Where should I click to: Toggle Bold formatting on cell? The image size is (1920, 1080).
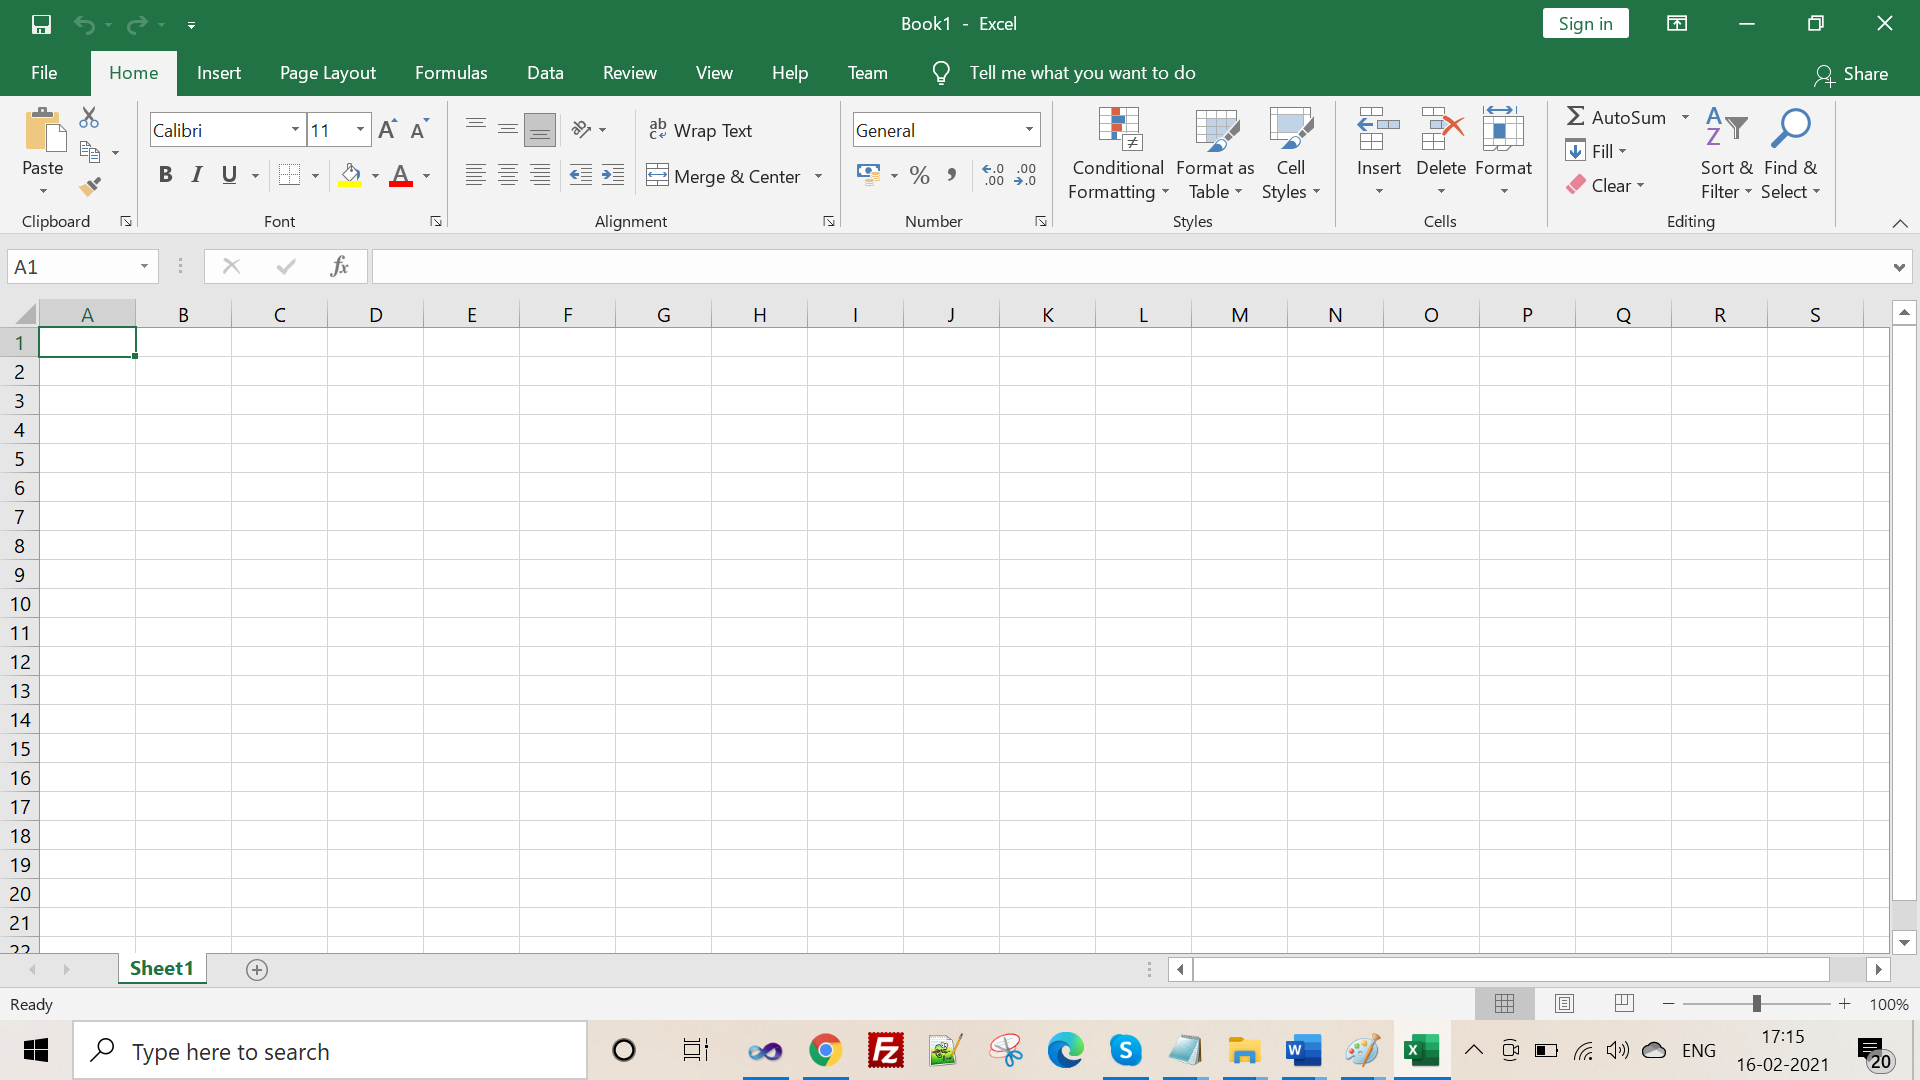[x=165, y=174]
